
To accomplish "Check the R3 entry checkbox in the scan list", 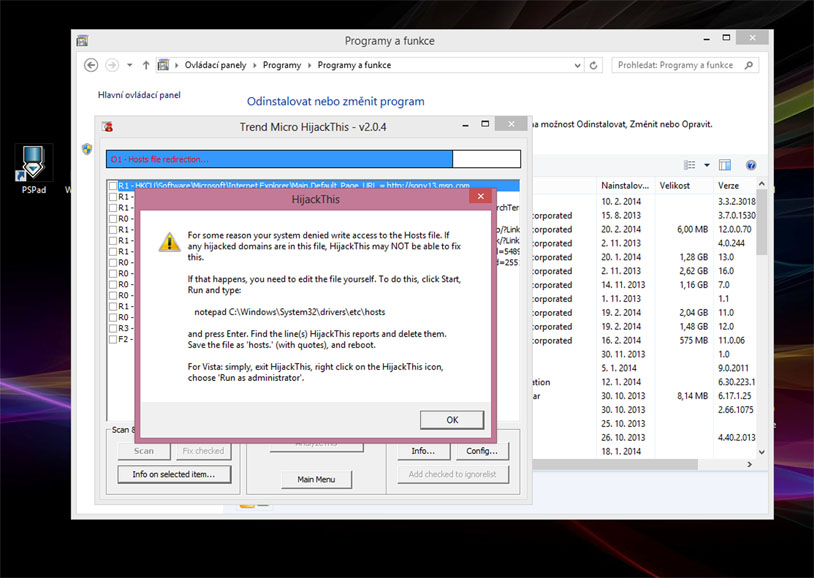I will 112,328.
